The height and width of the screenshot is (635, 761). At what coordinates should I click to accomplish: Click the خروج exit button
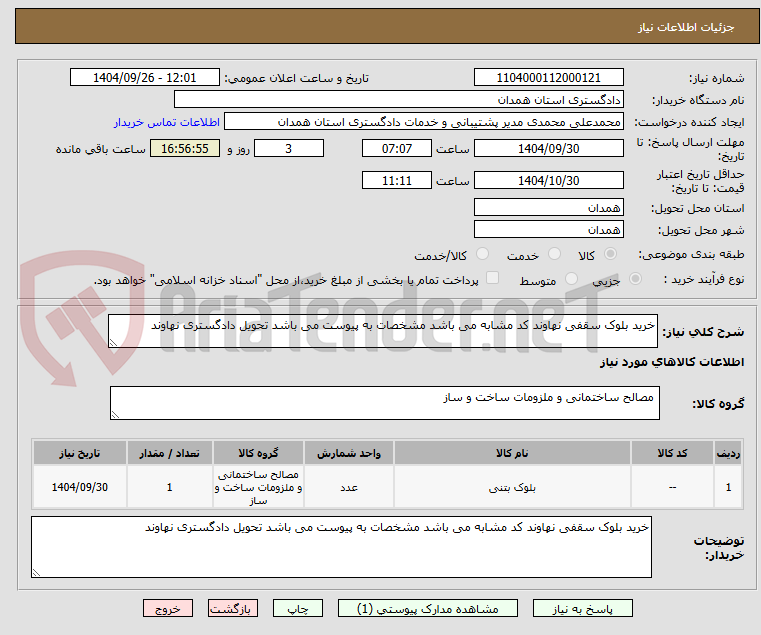(x=168, y=608)
